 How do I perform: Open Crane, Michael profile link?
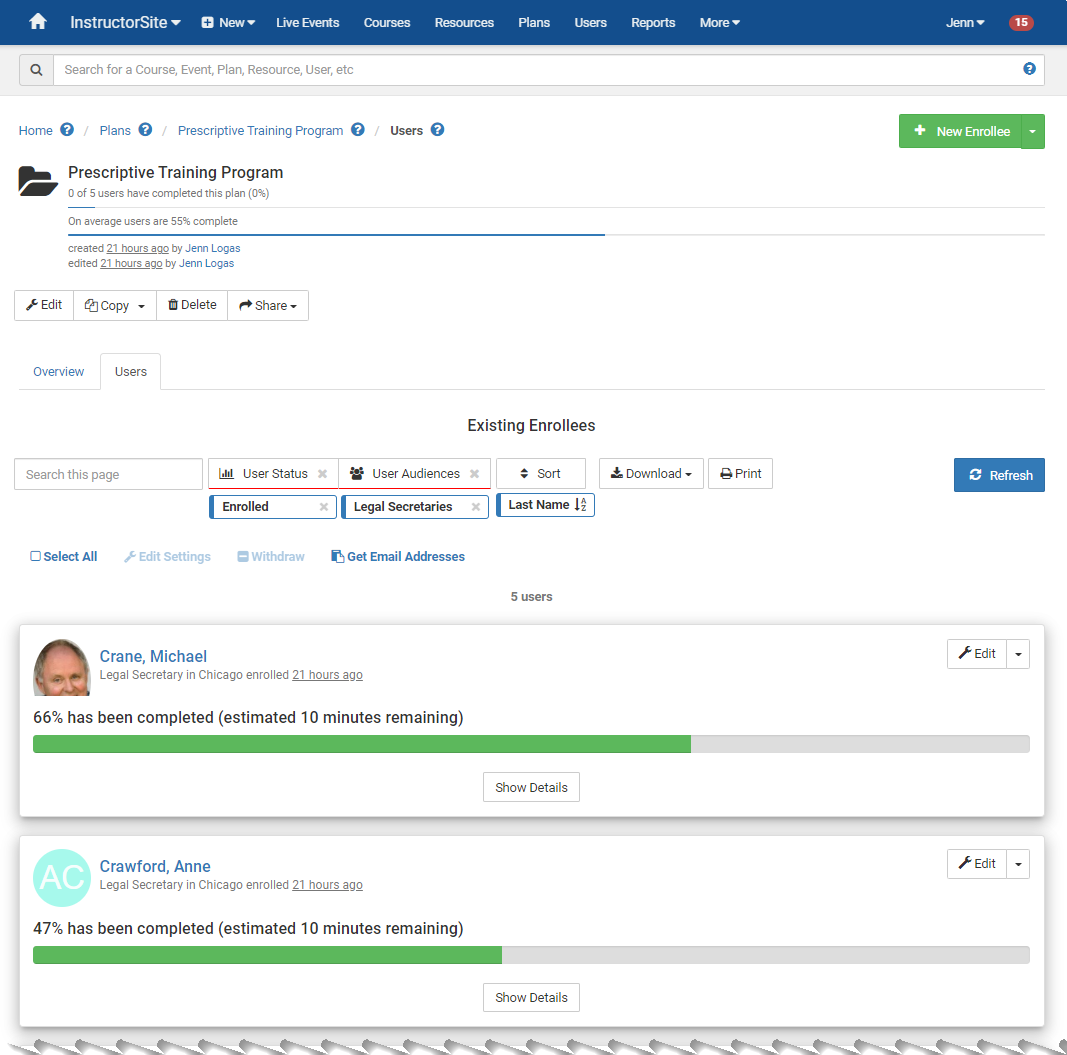click(153, 656)
